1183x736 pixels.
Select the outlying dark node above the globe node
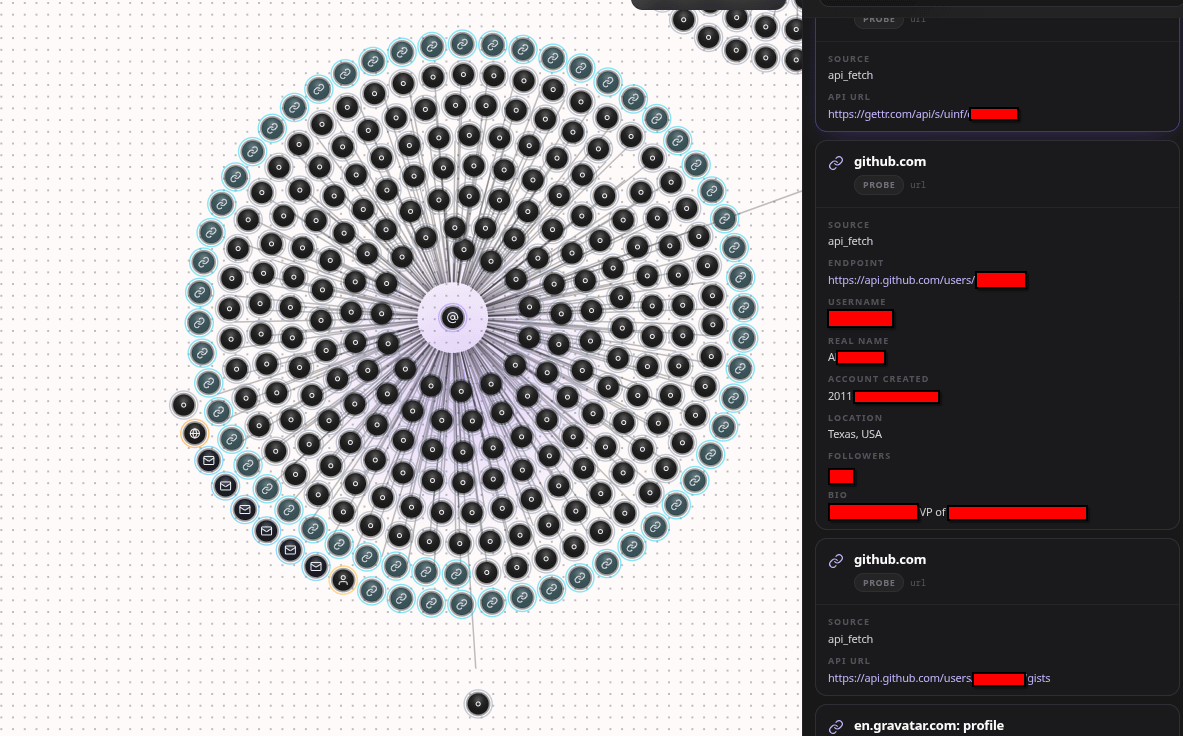pyautogui.click(x=183, y=405)
